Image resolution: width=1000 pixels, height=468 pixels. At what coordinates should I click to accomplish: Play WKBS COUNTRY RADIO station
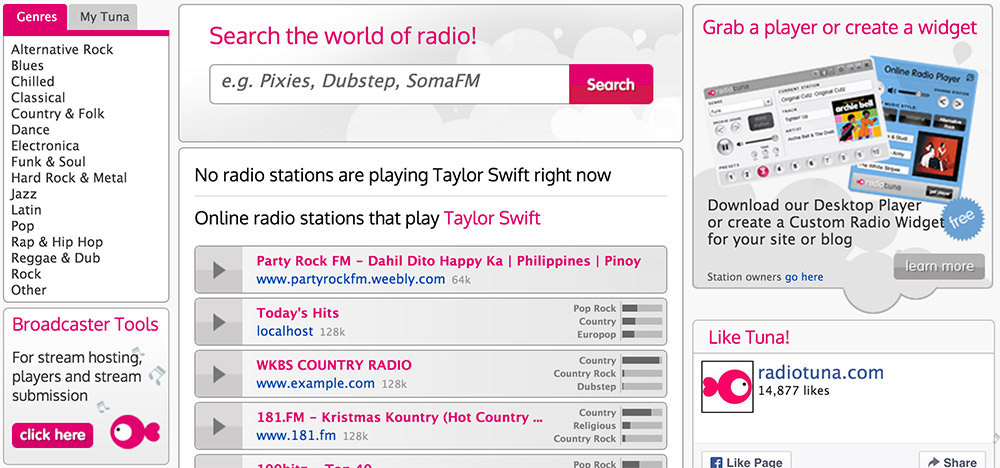pyautogui.click(x=219, y=374)
